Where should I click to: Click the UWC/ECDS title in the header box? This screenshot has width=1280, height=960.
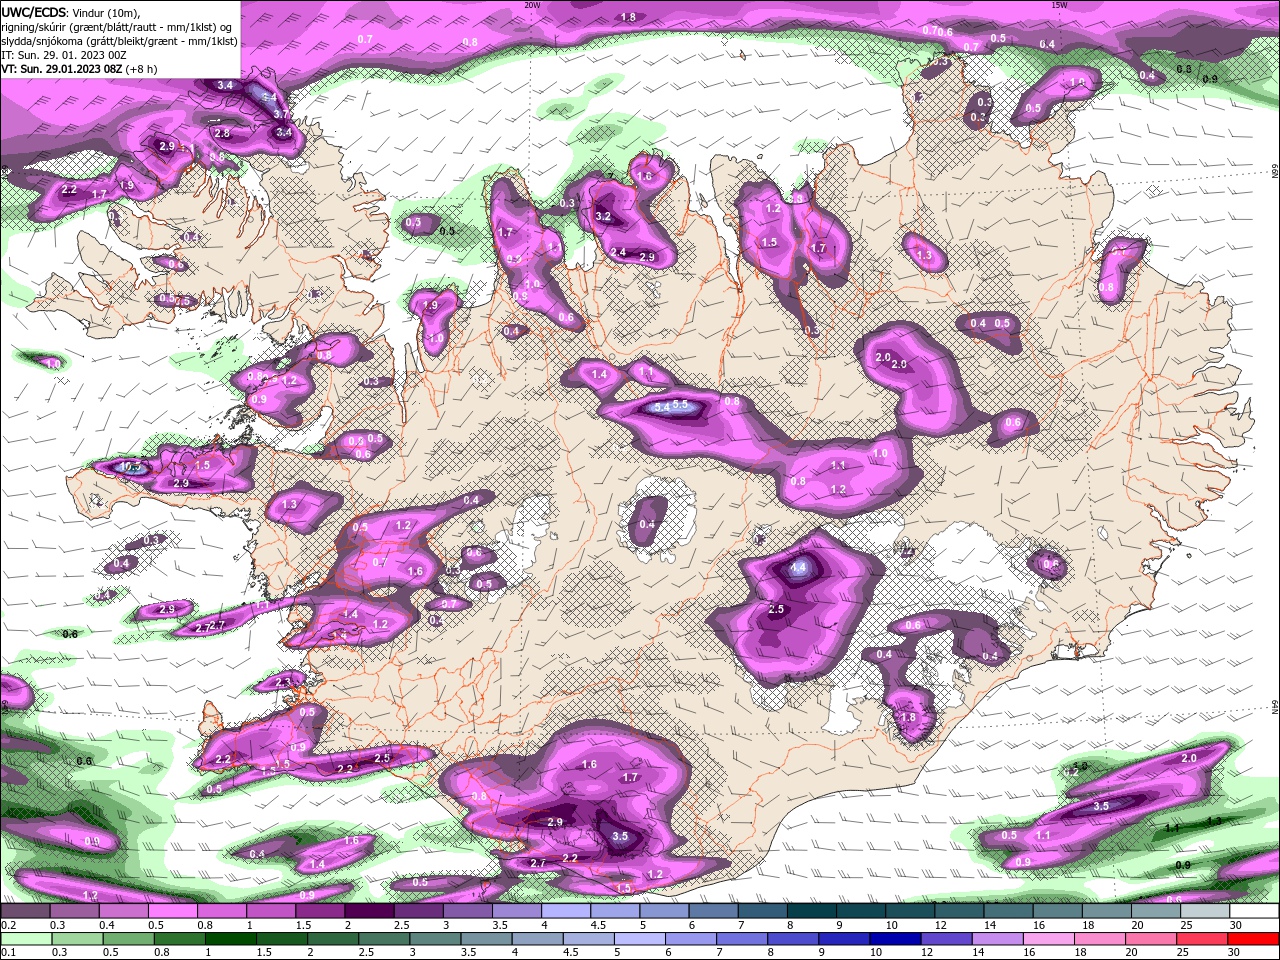pyautogui.click(x=34, y=12)
